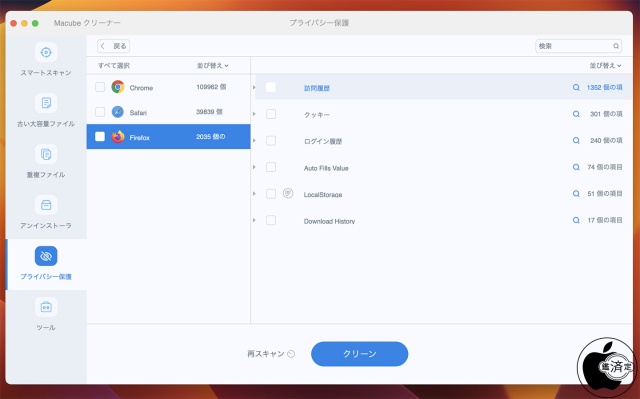The width and height of the screenshot is (640, 399).
Task: Click the 訪問履歴 category label
Action: 317,88
